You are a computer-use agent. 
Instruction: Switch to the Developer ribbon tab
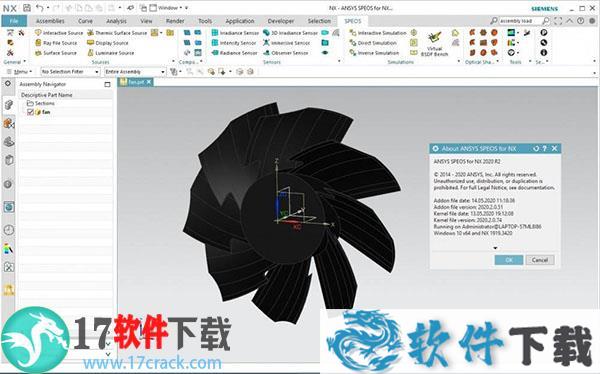point(281,21)
